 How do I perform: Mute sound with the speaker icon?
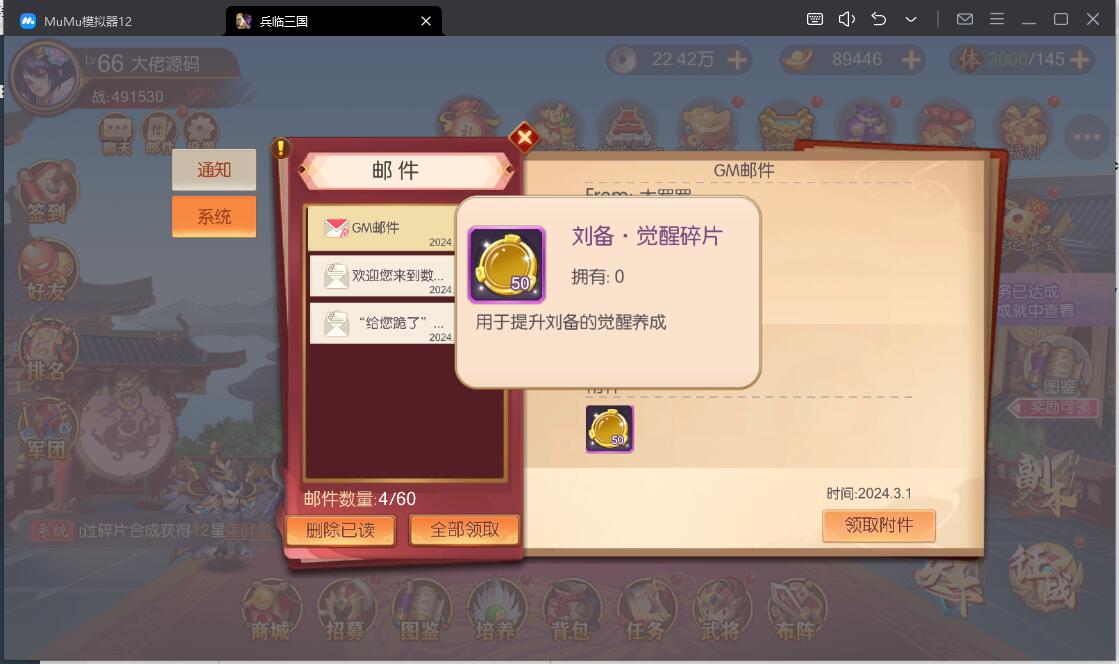(846, 19)
